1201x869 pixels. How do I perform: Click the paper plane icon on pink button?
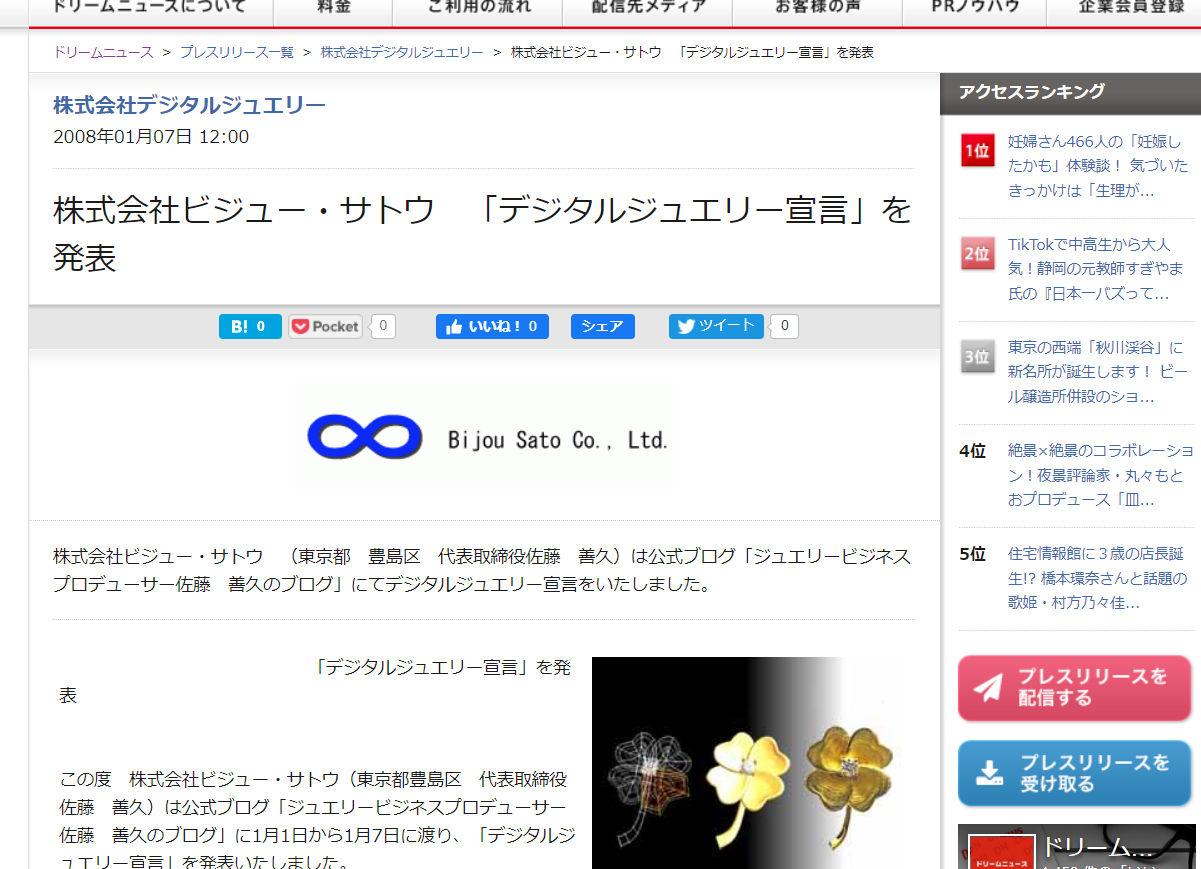[x=988, y=688]
